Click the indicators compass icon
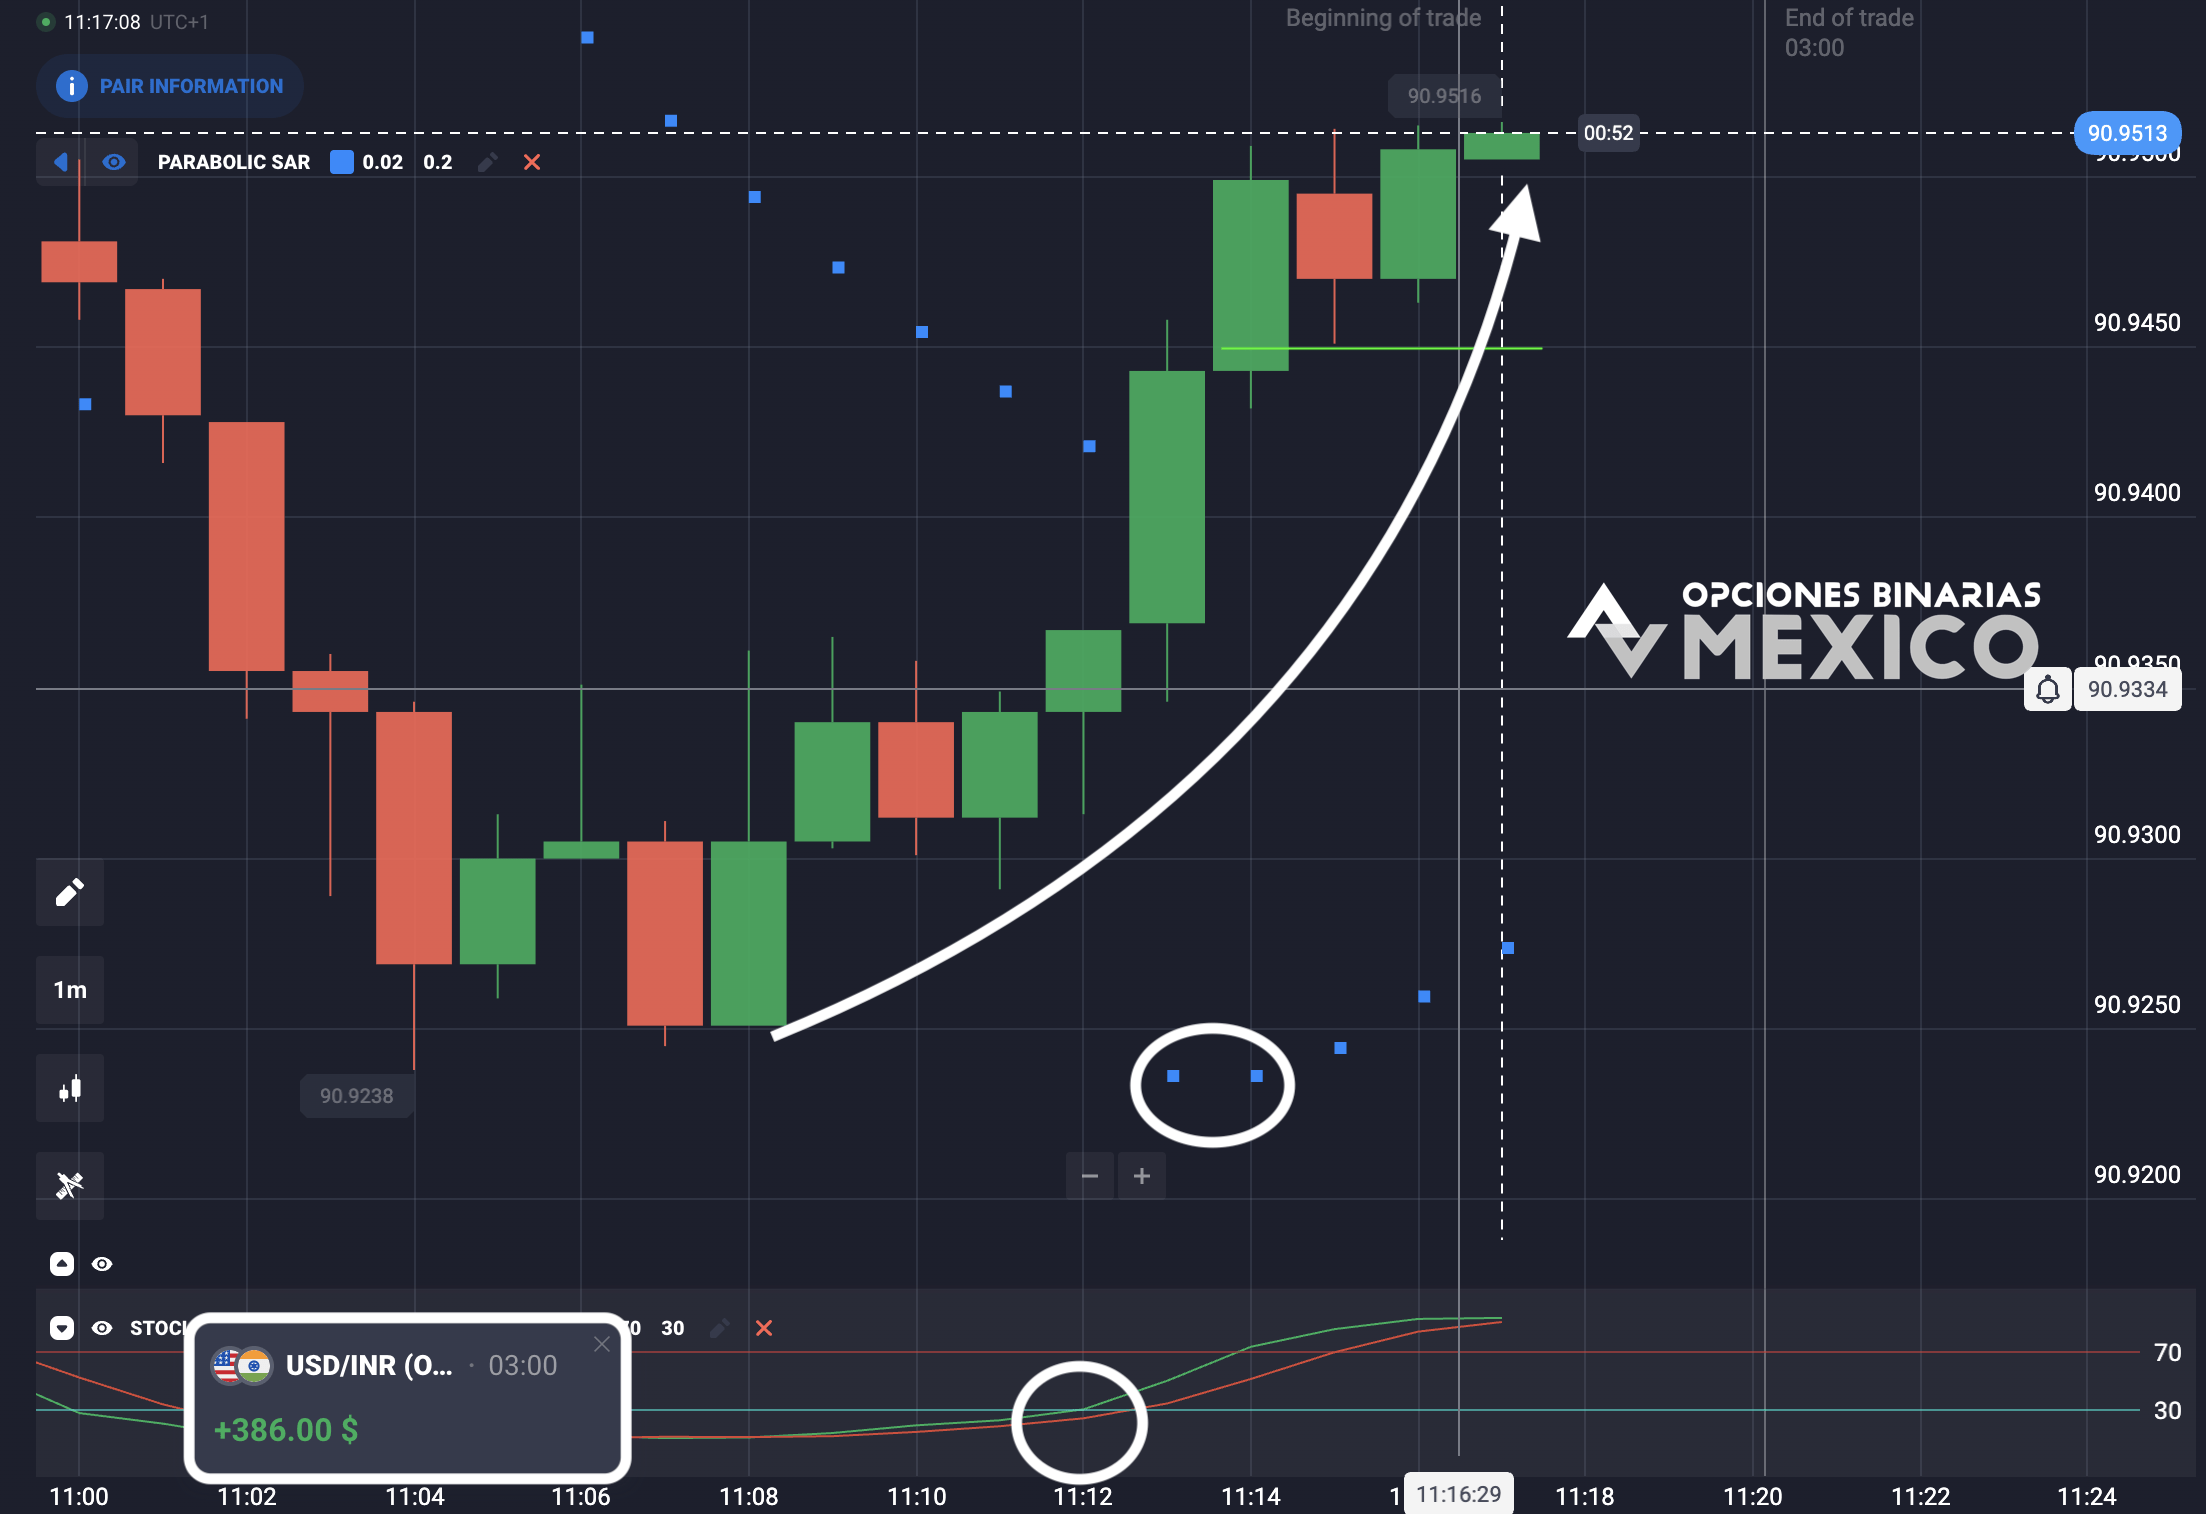The width and height of the screenshot is (2206, 1514). click(69, 1185)
